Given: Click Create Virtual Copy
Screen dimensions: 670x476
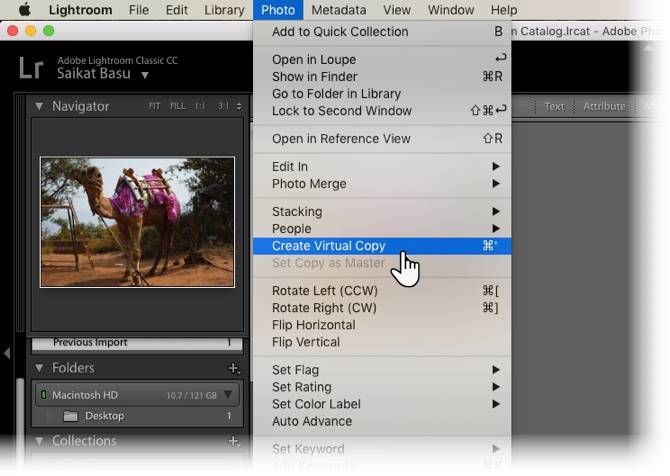Looking at the screenshot, I should [382, 246].
